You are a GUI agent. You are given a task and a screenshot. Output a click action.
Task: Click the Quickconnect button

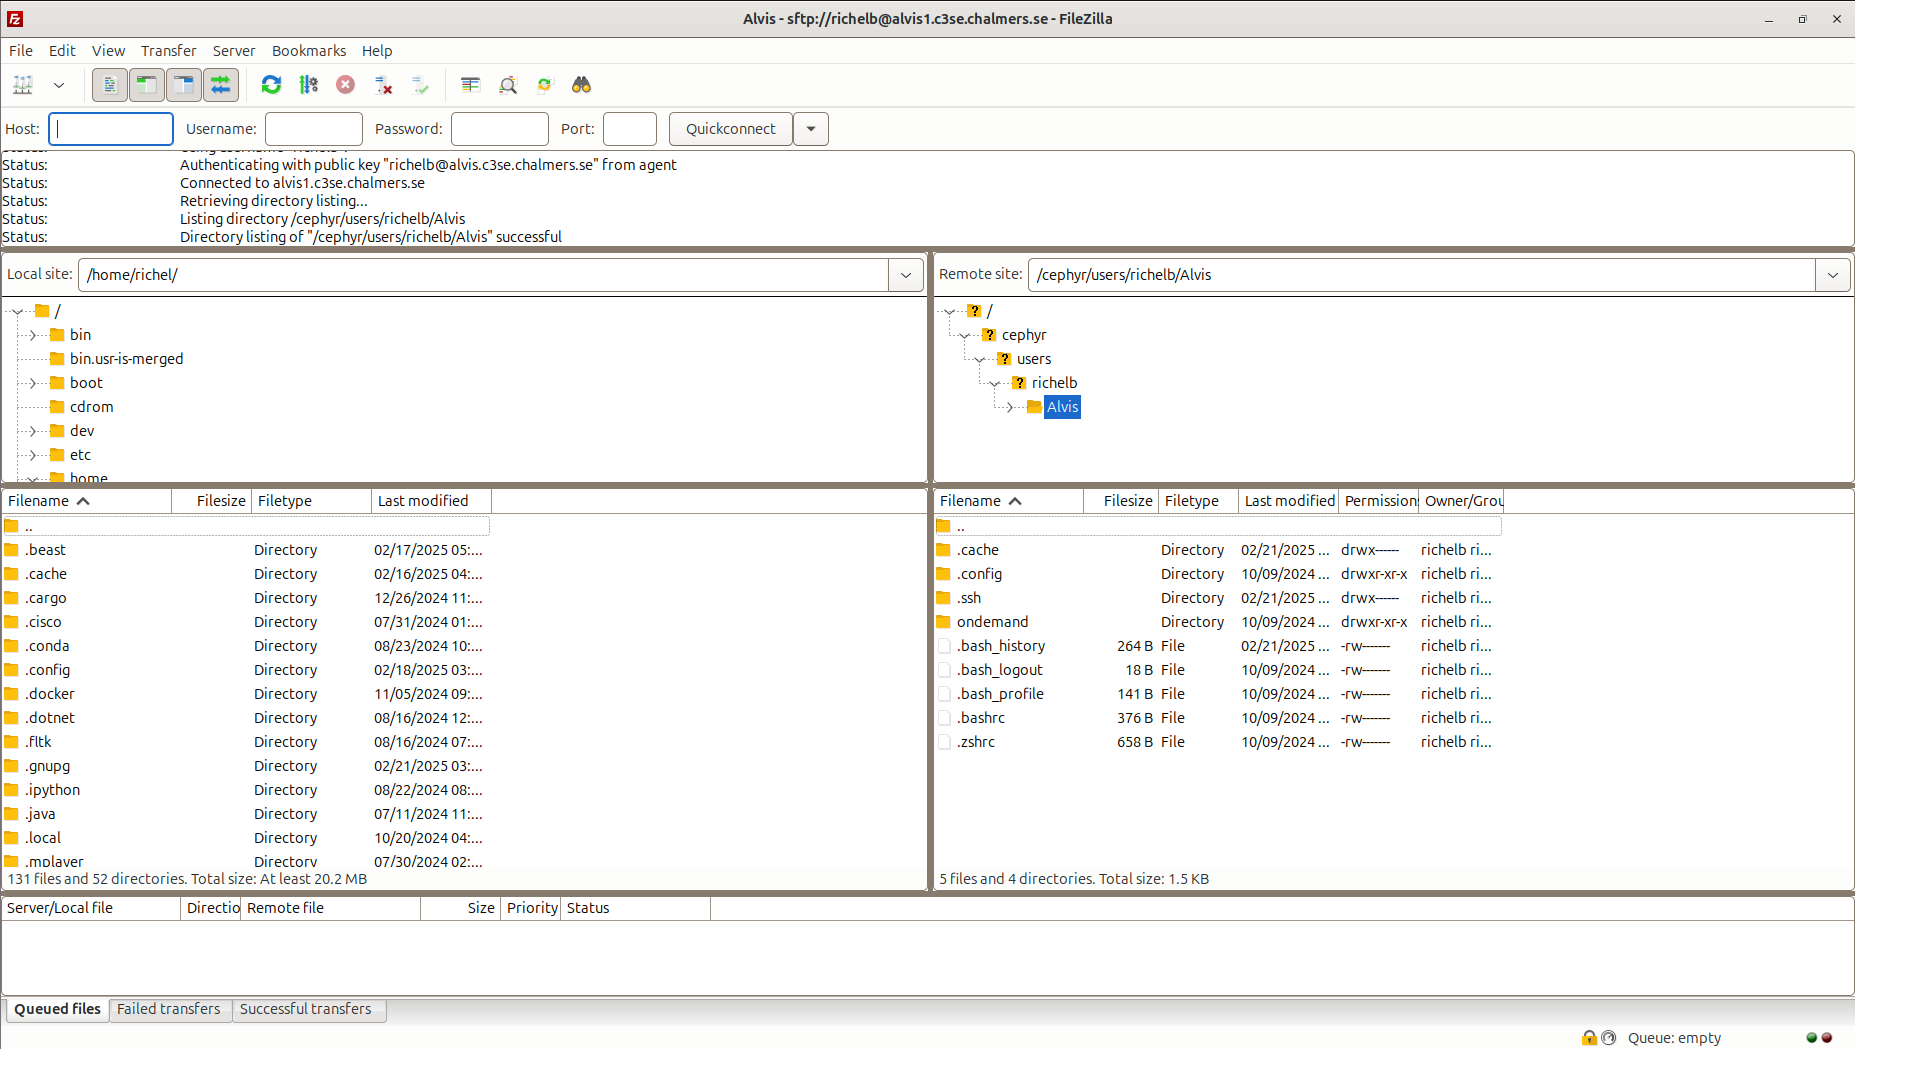coord(729,128)
